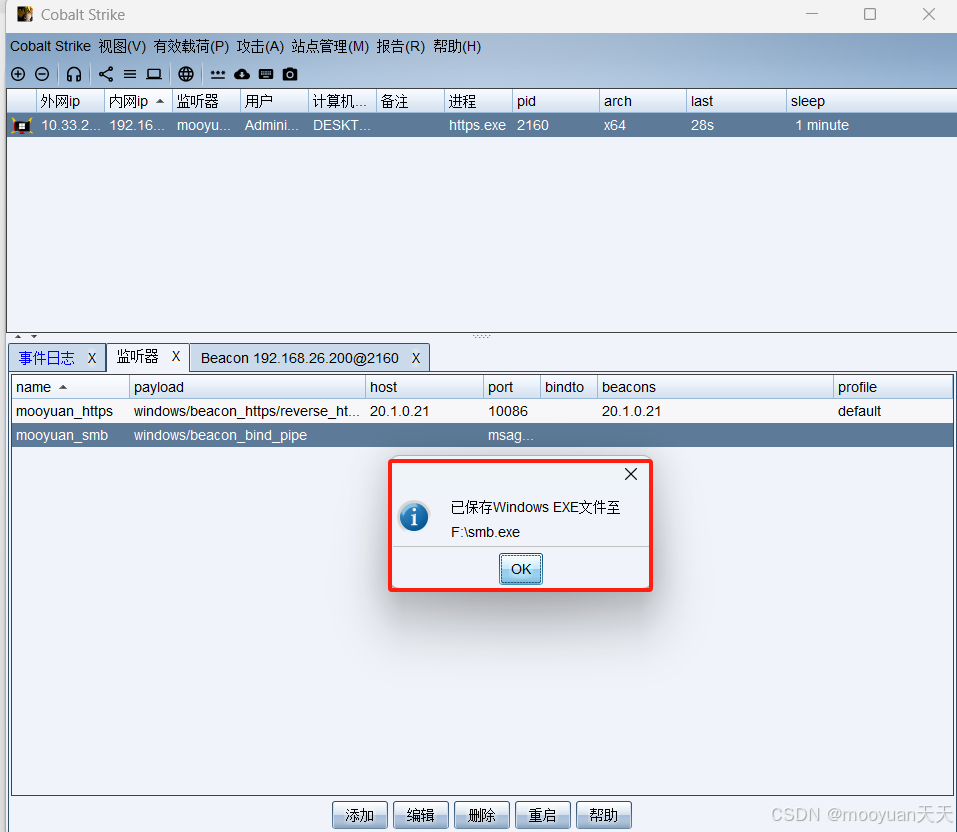Select https.exe process cell in session row
Screen dimensions: 957x832
(477, 126)
